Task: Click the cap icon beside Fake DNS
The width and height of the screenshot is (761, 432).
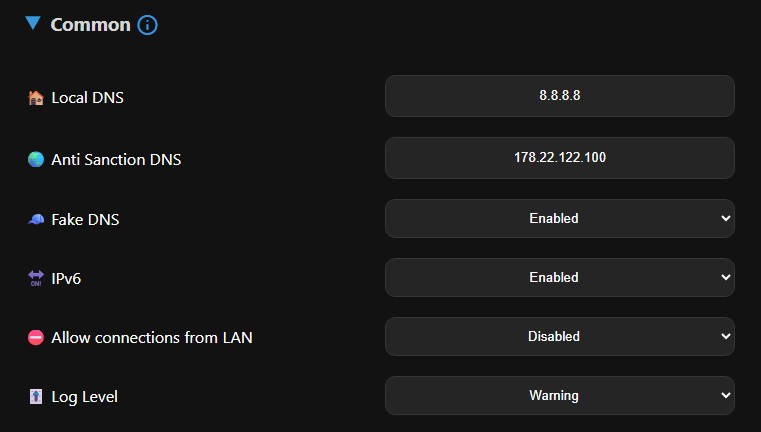Action: [x=36, y=219]
